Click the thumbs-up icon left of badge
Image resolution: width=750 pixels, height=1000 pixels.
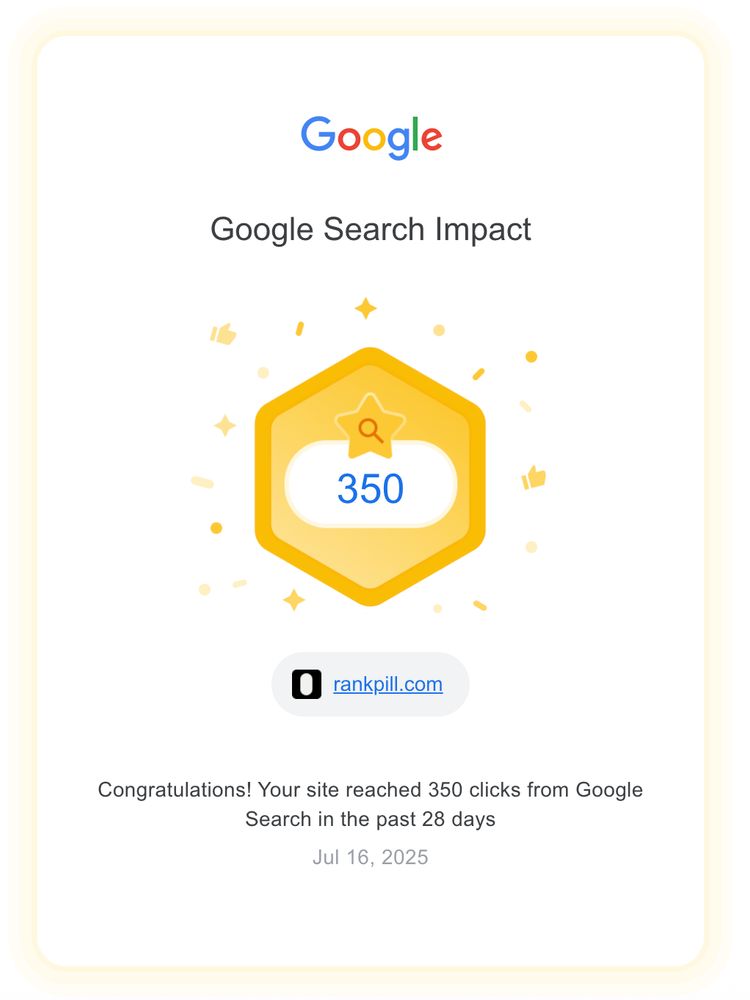coord(223,334)
